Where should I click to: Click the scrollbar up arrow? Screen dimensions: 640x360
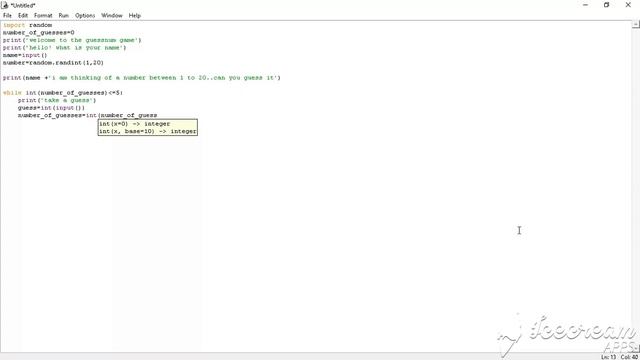click(x=636, y=24)
